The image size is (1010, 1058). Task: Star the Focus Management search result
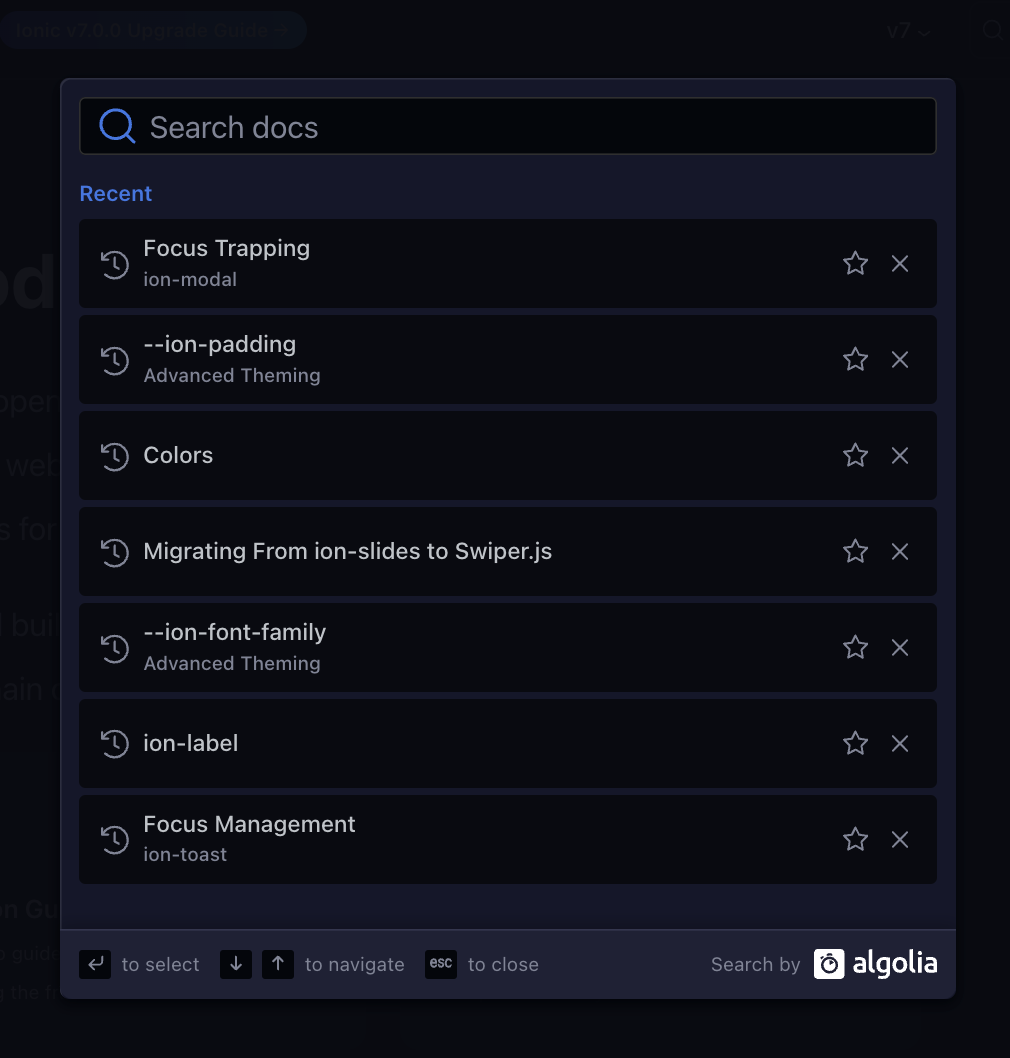click(855, 839)
